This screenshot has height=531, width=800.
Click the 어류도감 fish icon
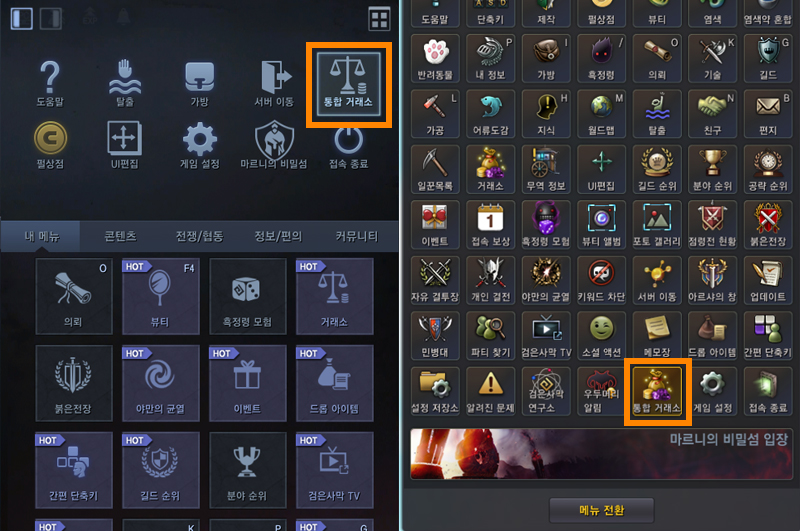(x=490, y=114)
